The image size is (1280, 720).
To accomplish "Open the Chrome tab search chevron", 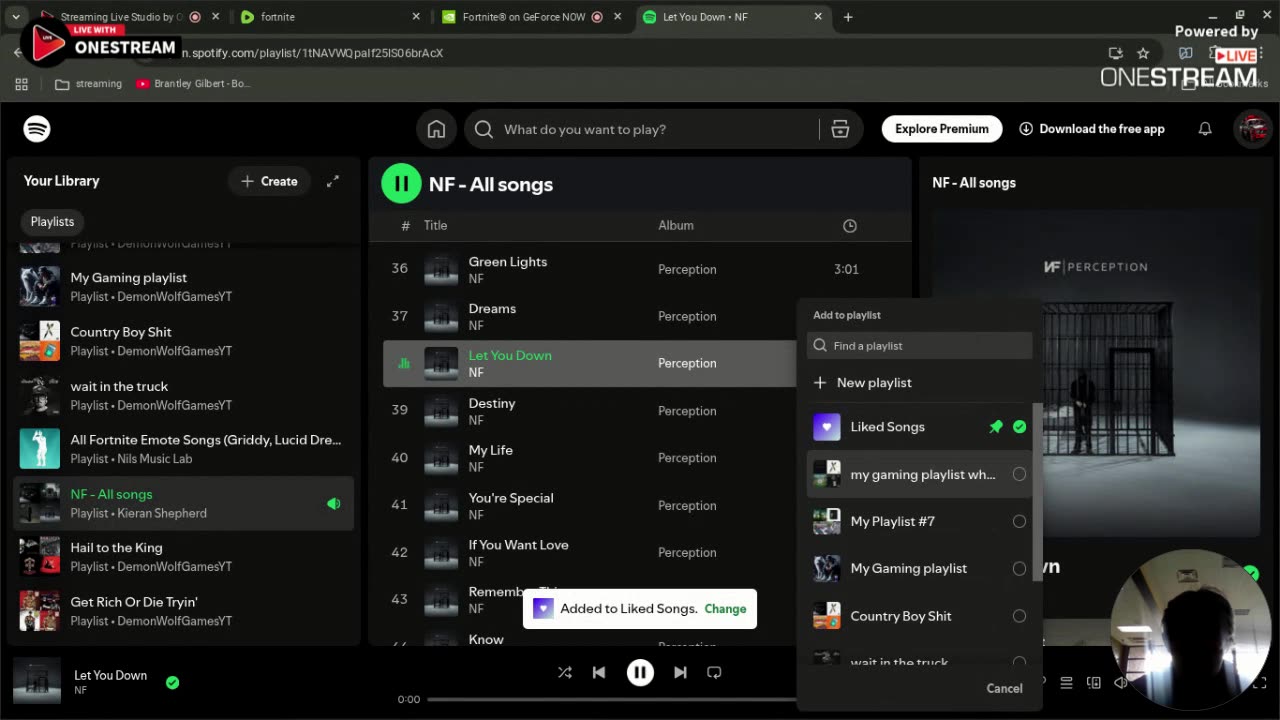I will pyautogui.click(x=16, y=17).
